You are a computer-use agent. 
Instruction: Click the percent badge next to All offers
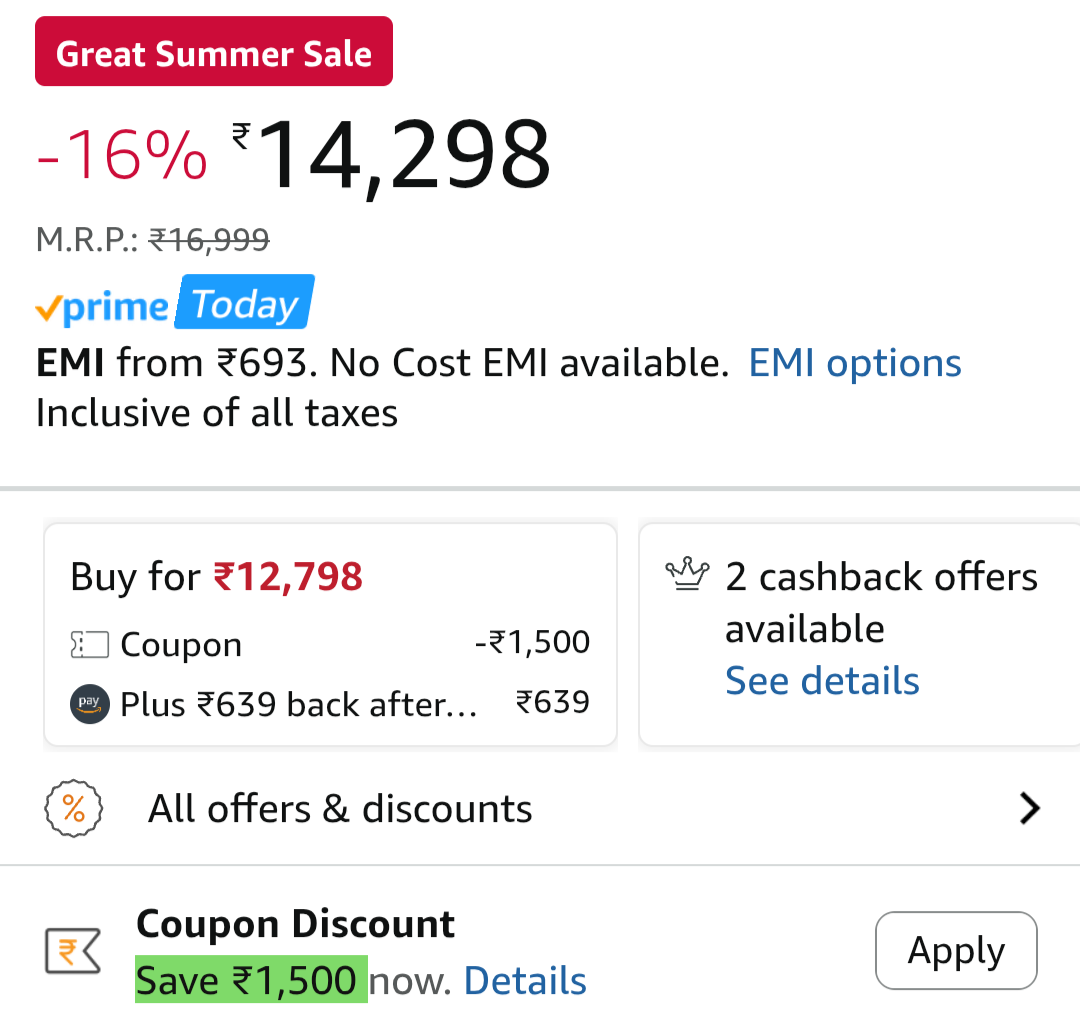[x=74, y=808]
